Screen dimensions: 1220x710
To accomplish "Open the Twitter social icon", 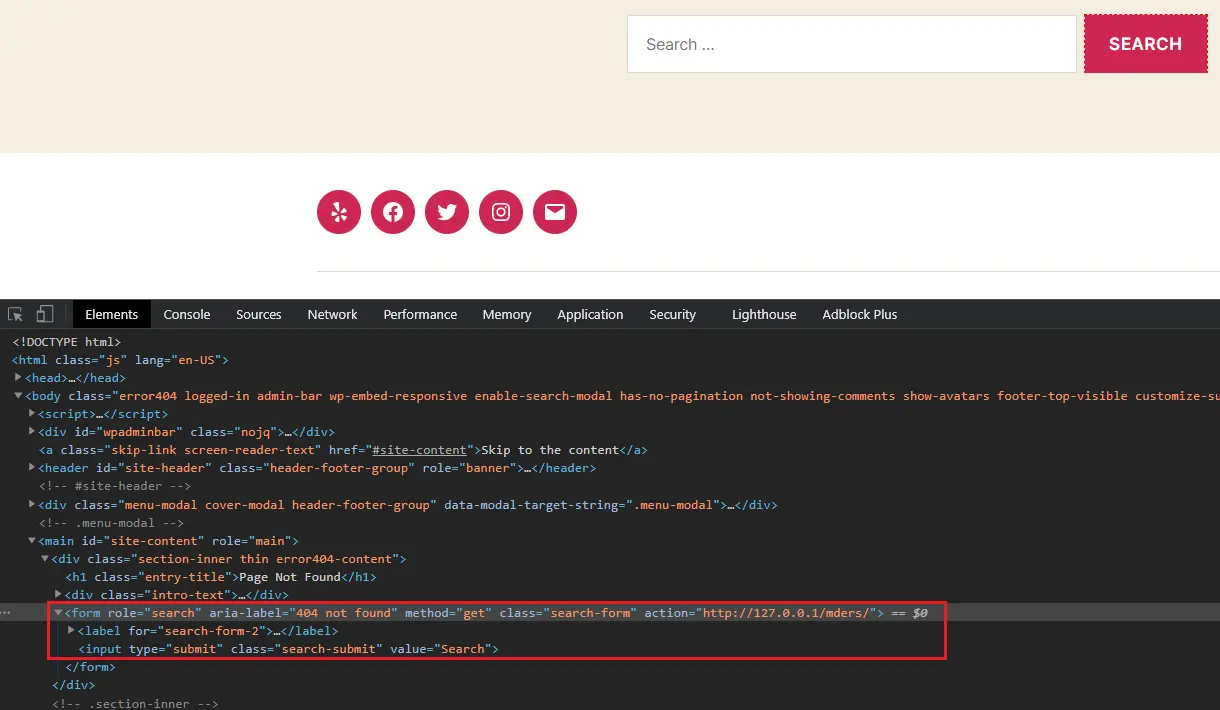I will click(446, 212).
